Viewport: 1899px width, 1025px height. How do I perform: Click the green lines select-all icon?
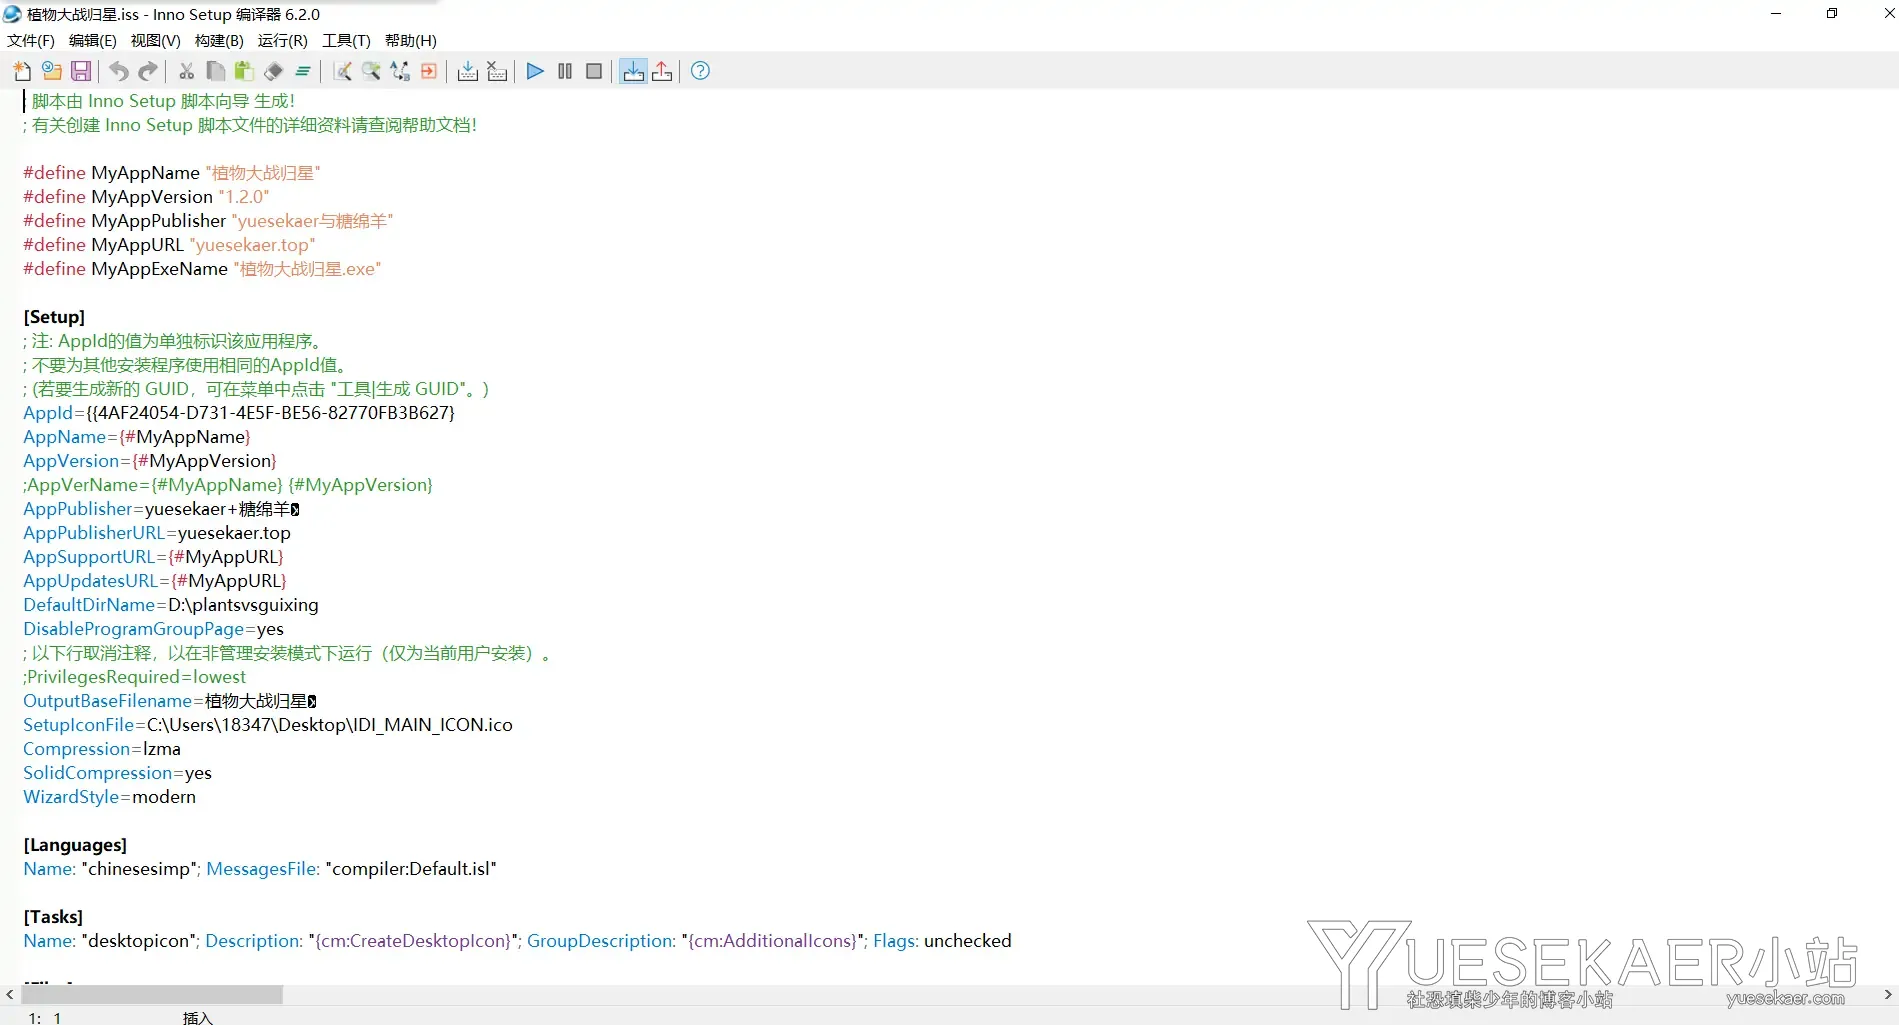pos(303,71)
